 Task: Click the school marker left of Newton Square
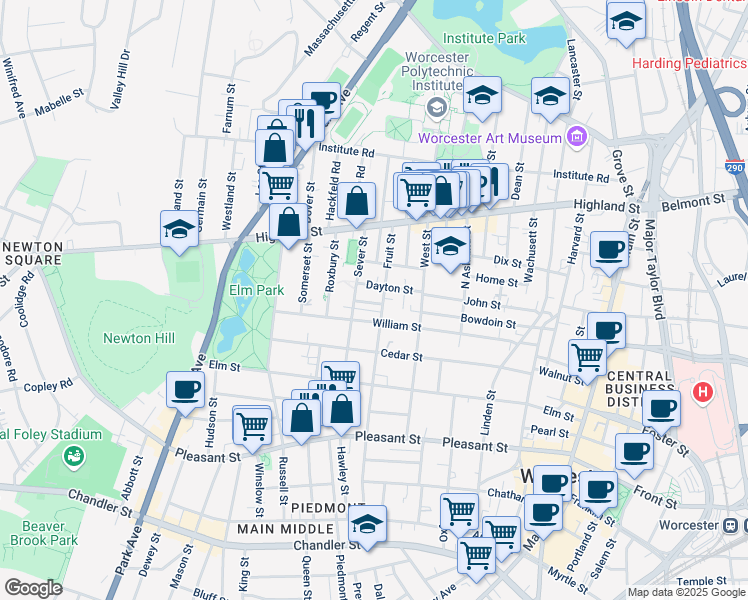click(179, 232)
